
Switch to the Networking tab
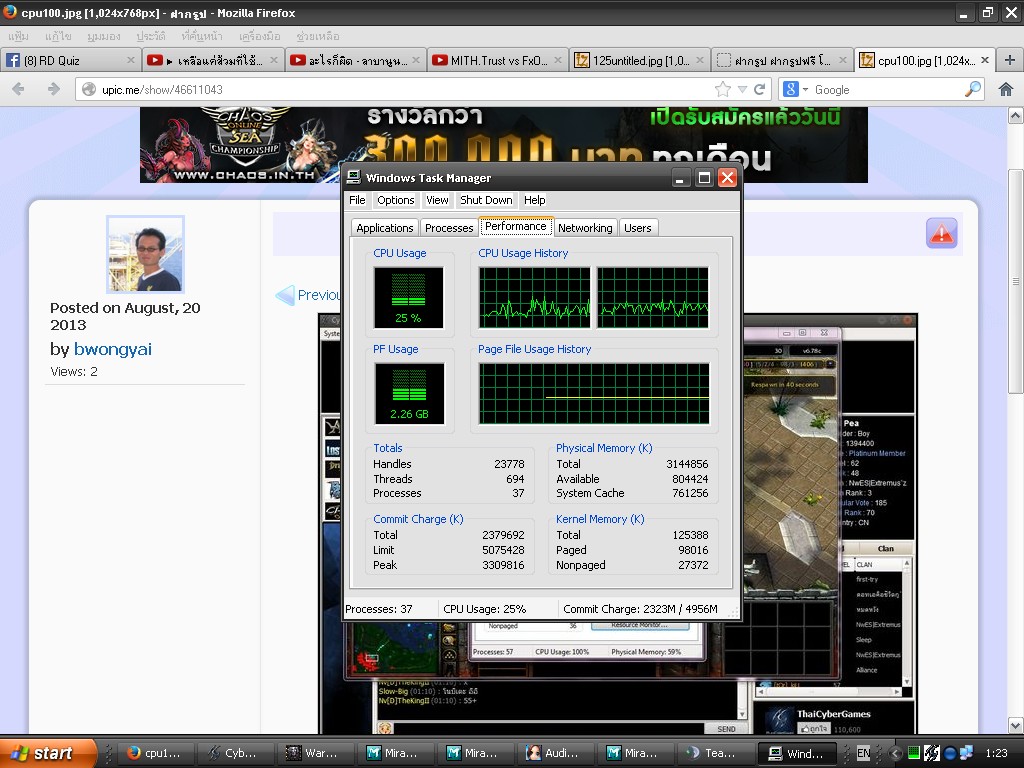click(585, 228)
